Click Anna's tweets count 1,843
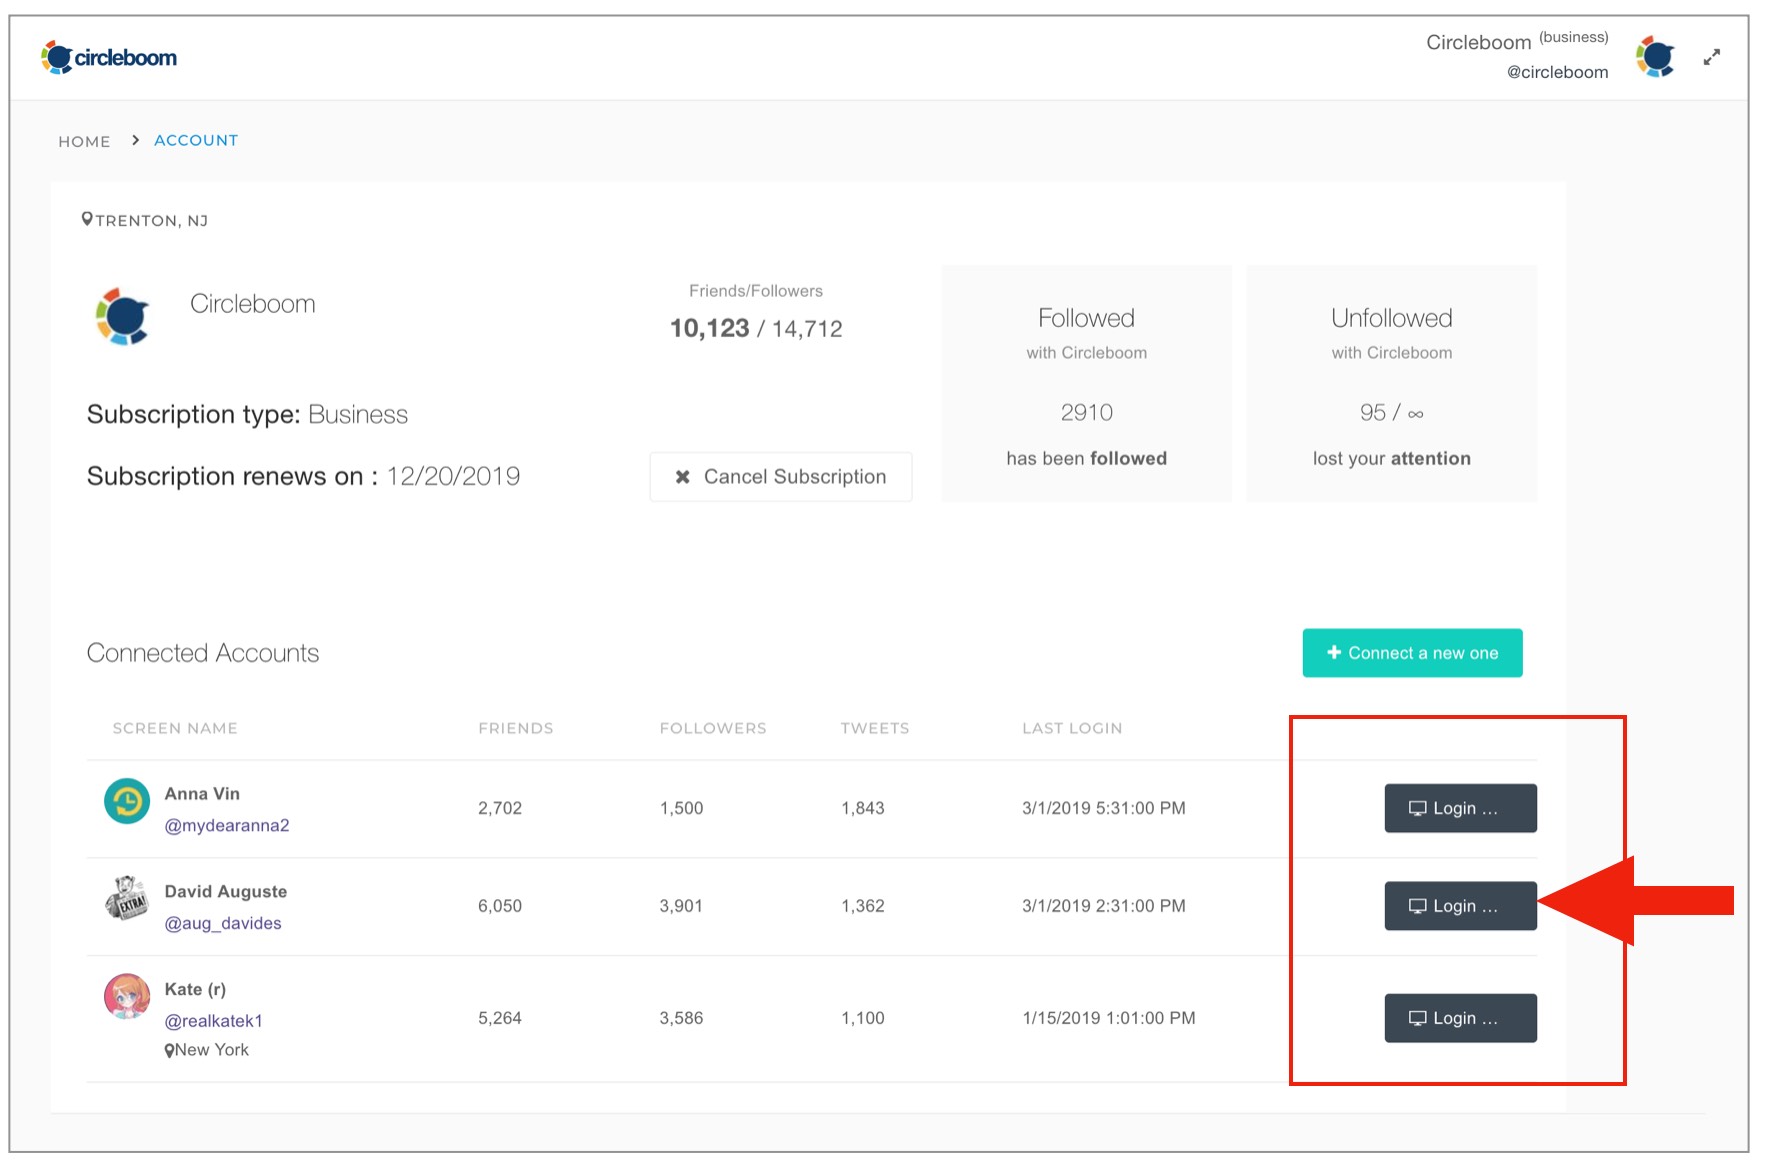 (863, 808)
